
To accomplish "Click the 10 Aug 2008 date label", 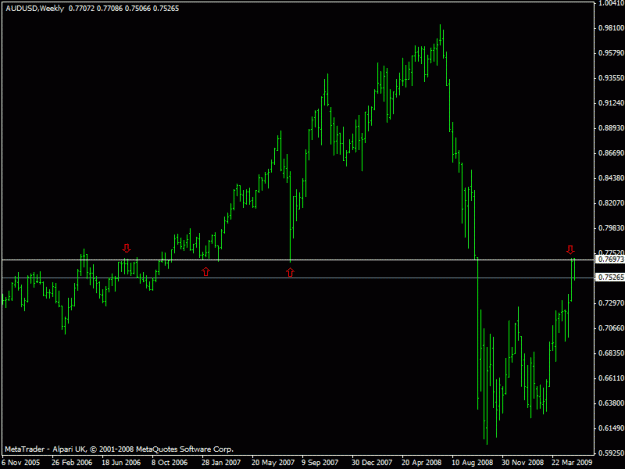I will click(x=472, y=463).
